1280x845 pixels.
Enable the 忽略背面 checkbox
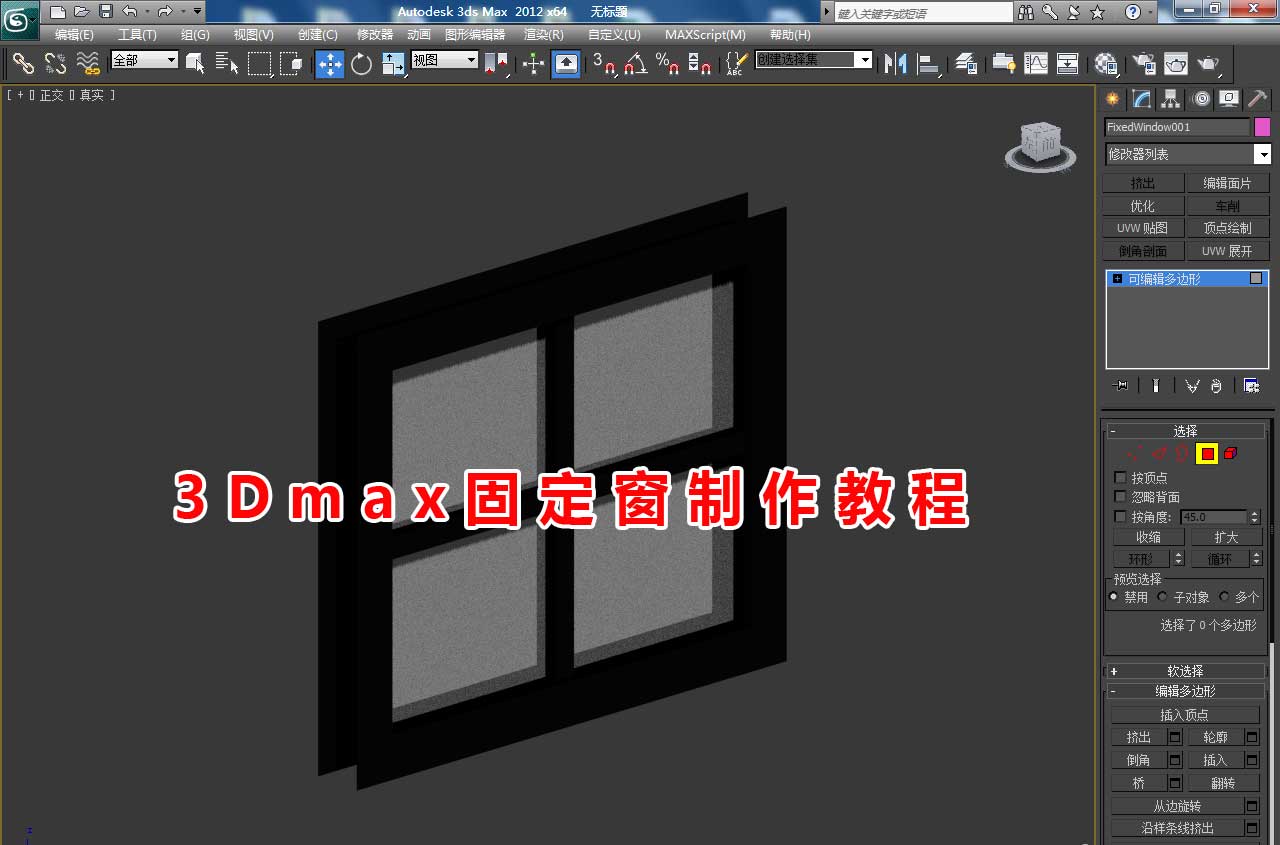[1120, 497]
